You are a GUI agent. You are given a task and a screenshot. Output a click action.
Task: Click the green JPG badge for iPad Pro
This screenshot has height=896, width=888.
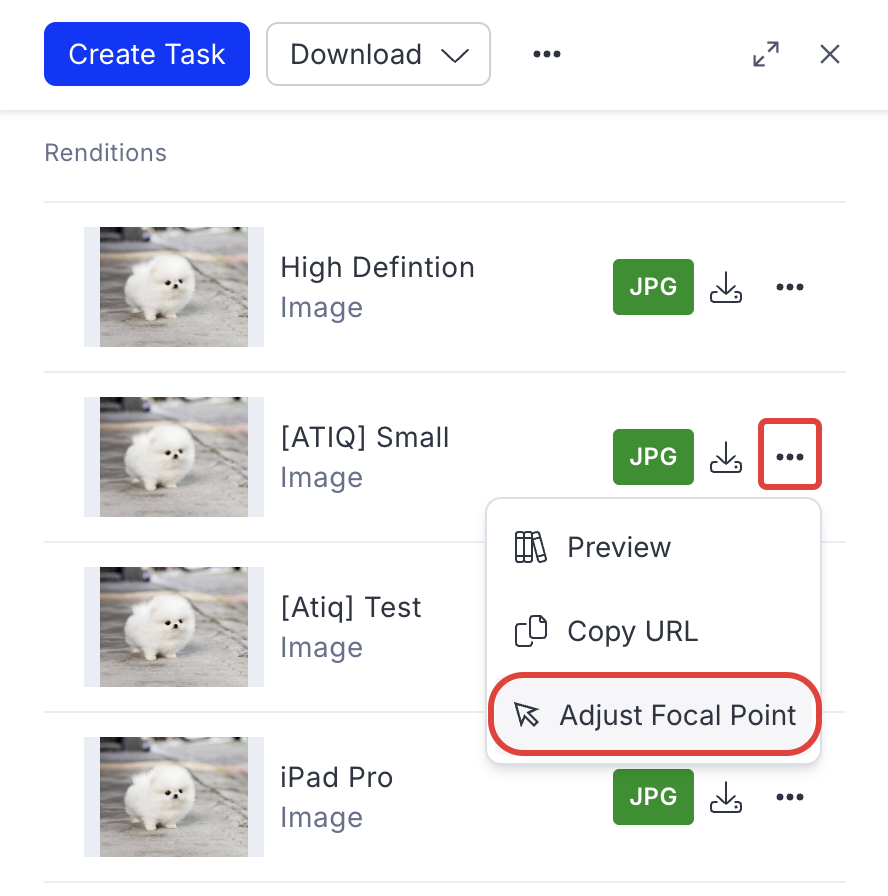(653, 797)
